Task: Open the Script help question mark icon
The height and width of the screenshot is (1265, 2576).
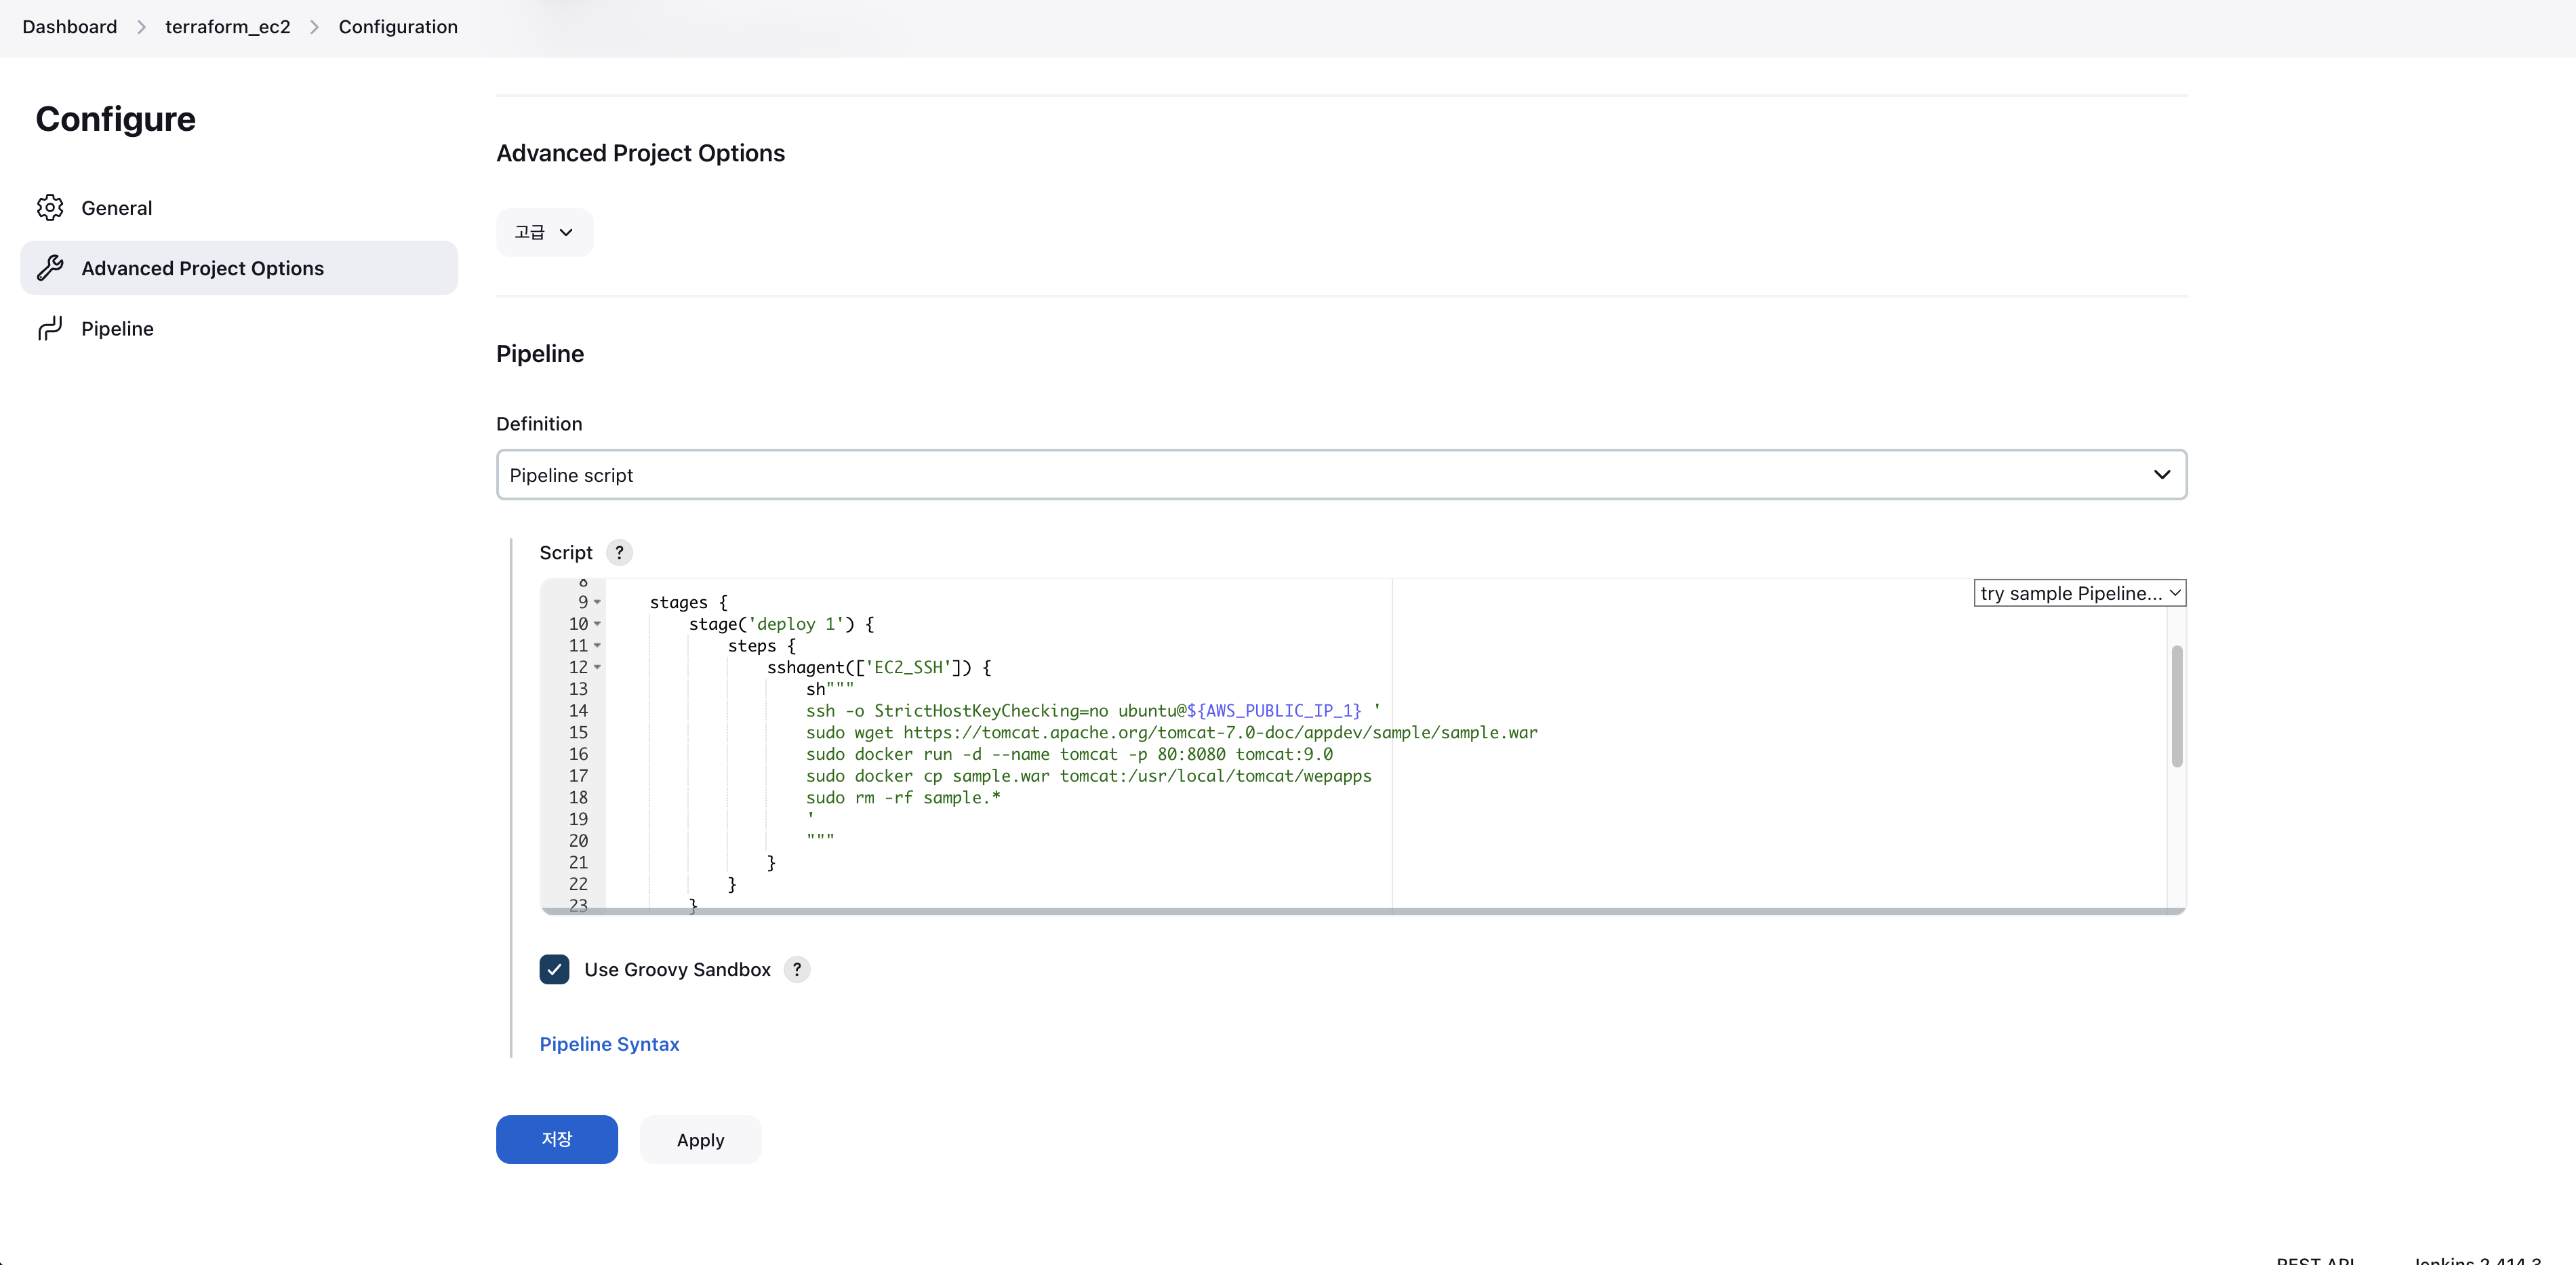Action: pos(619,553)
